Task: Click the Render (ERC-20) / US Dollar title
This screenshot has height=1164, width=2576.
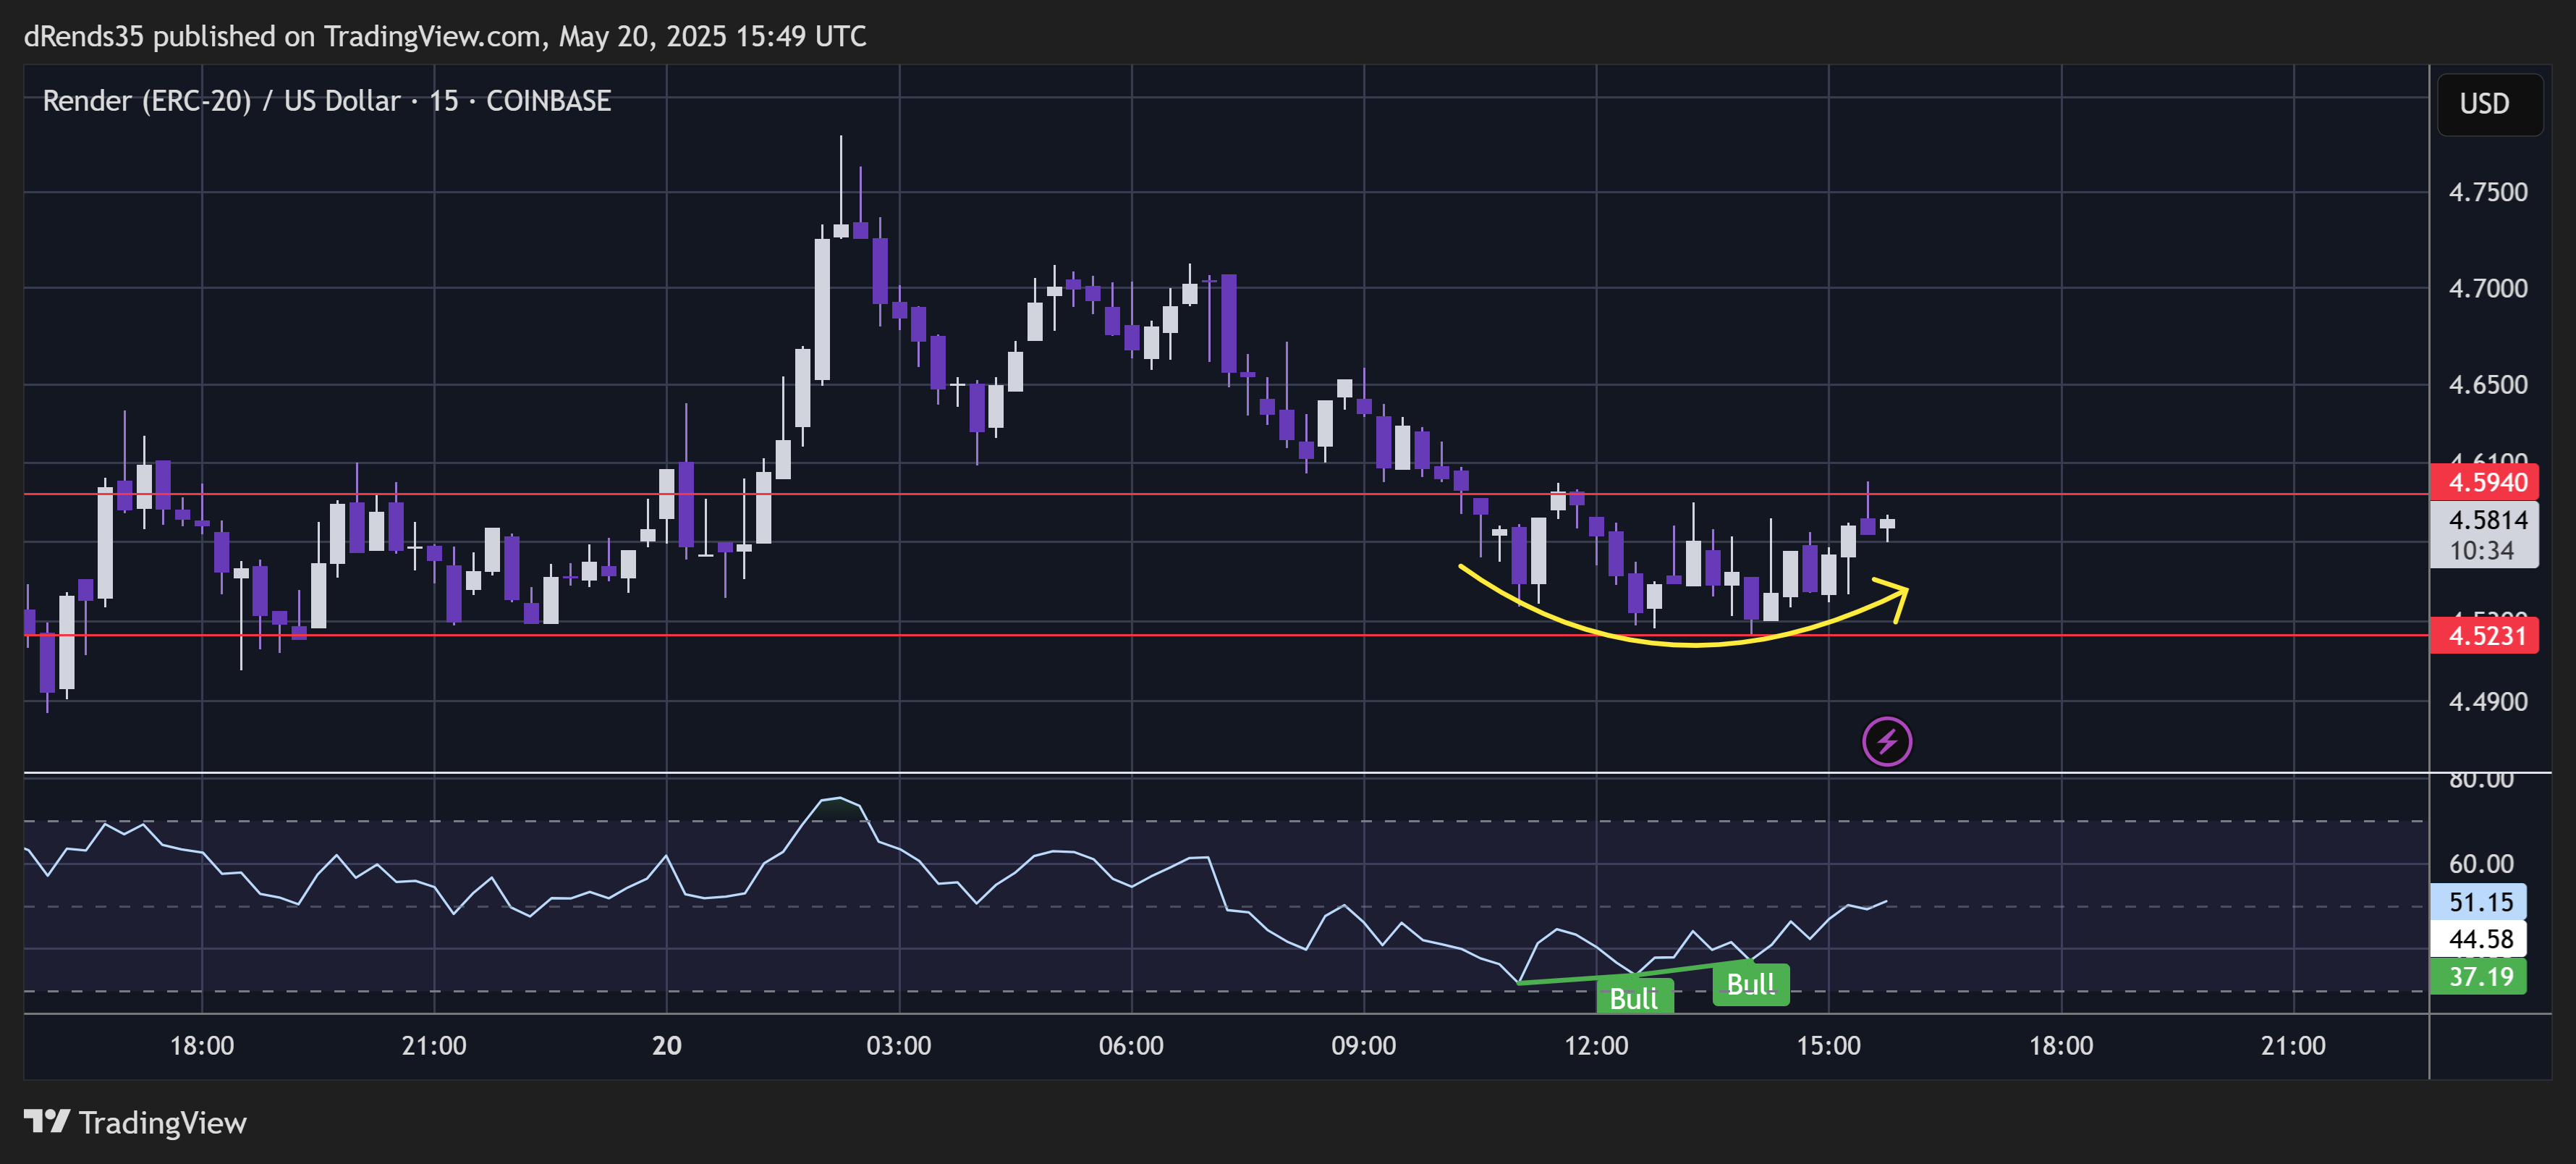Action: [222, 101]
